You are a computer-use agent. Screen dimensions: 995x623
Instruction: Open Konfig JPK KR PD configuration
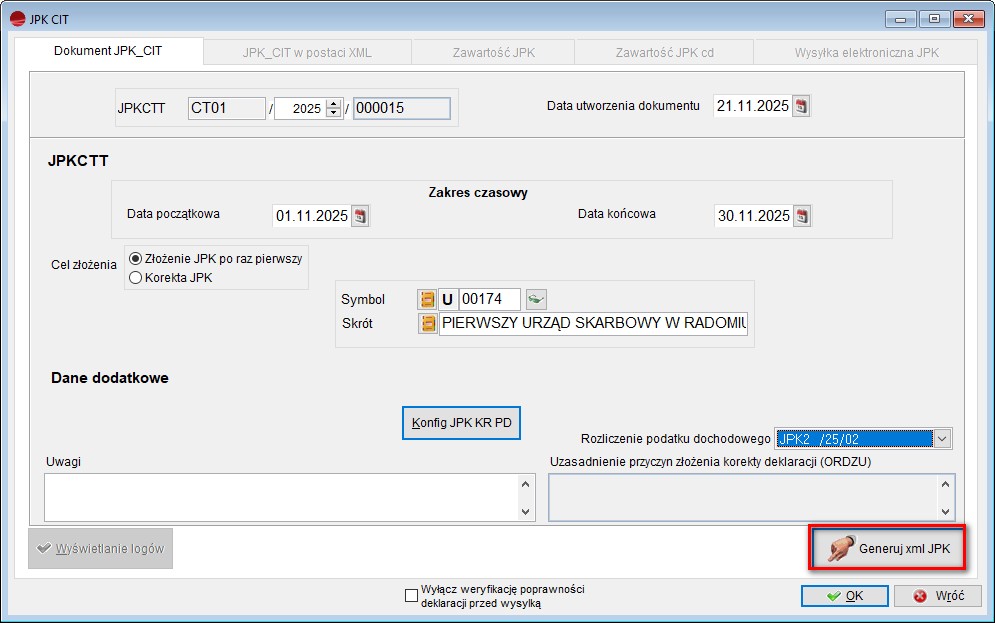click(461, 423)
